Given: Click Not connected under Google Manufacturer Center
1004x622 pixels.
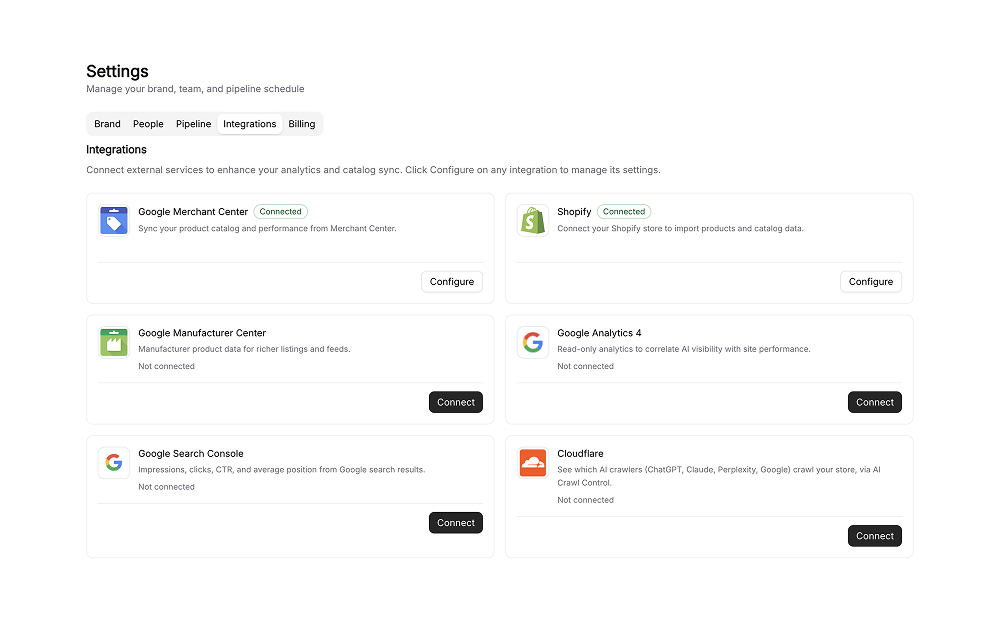Looking at the screenshot, I should click(x=166, y=366).
